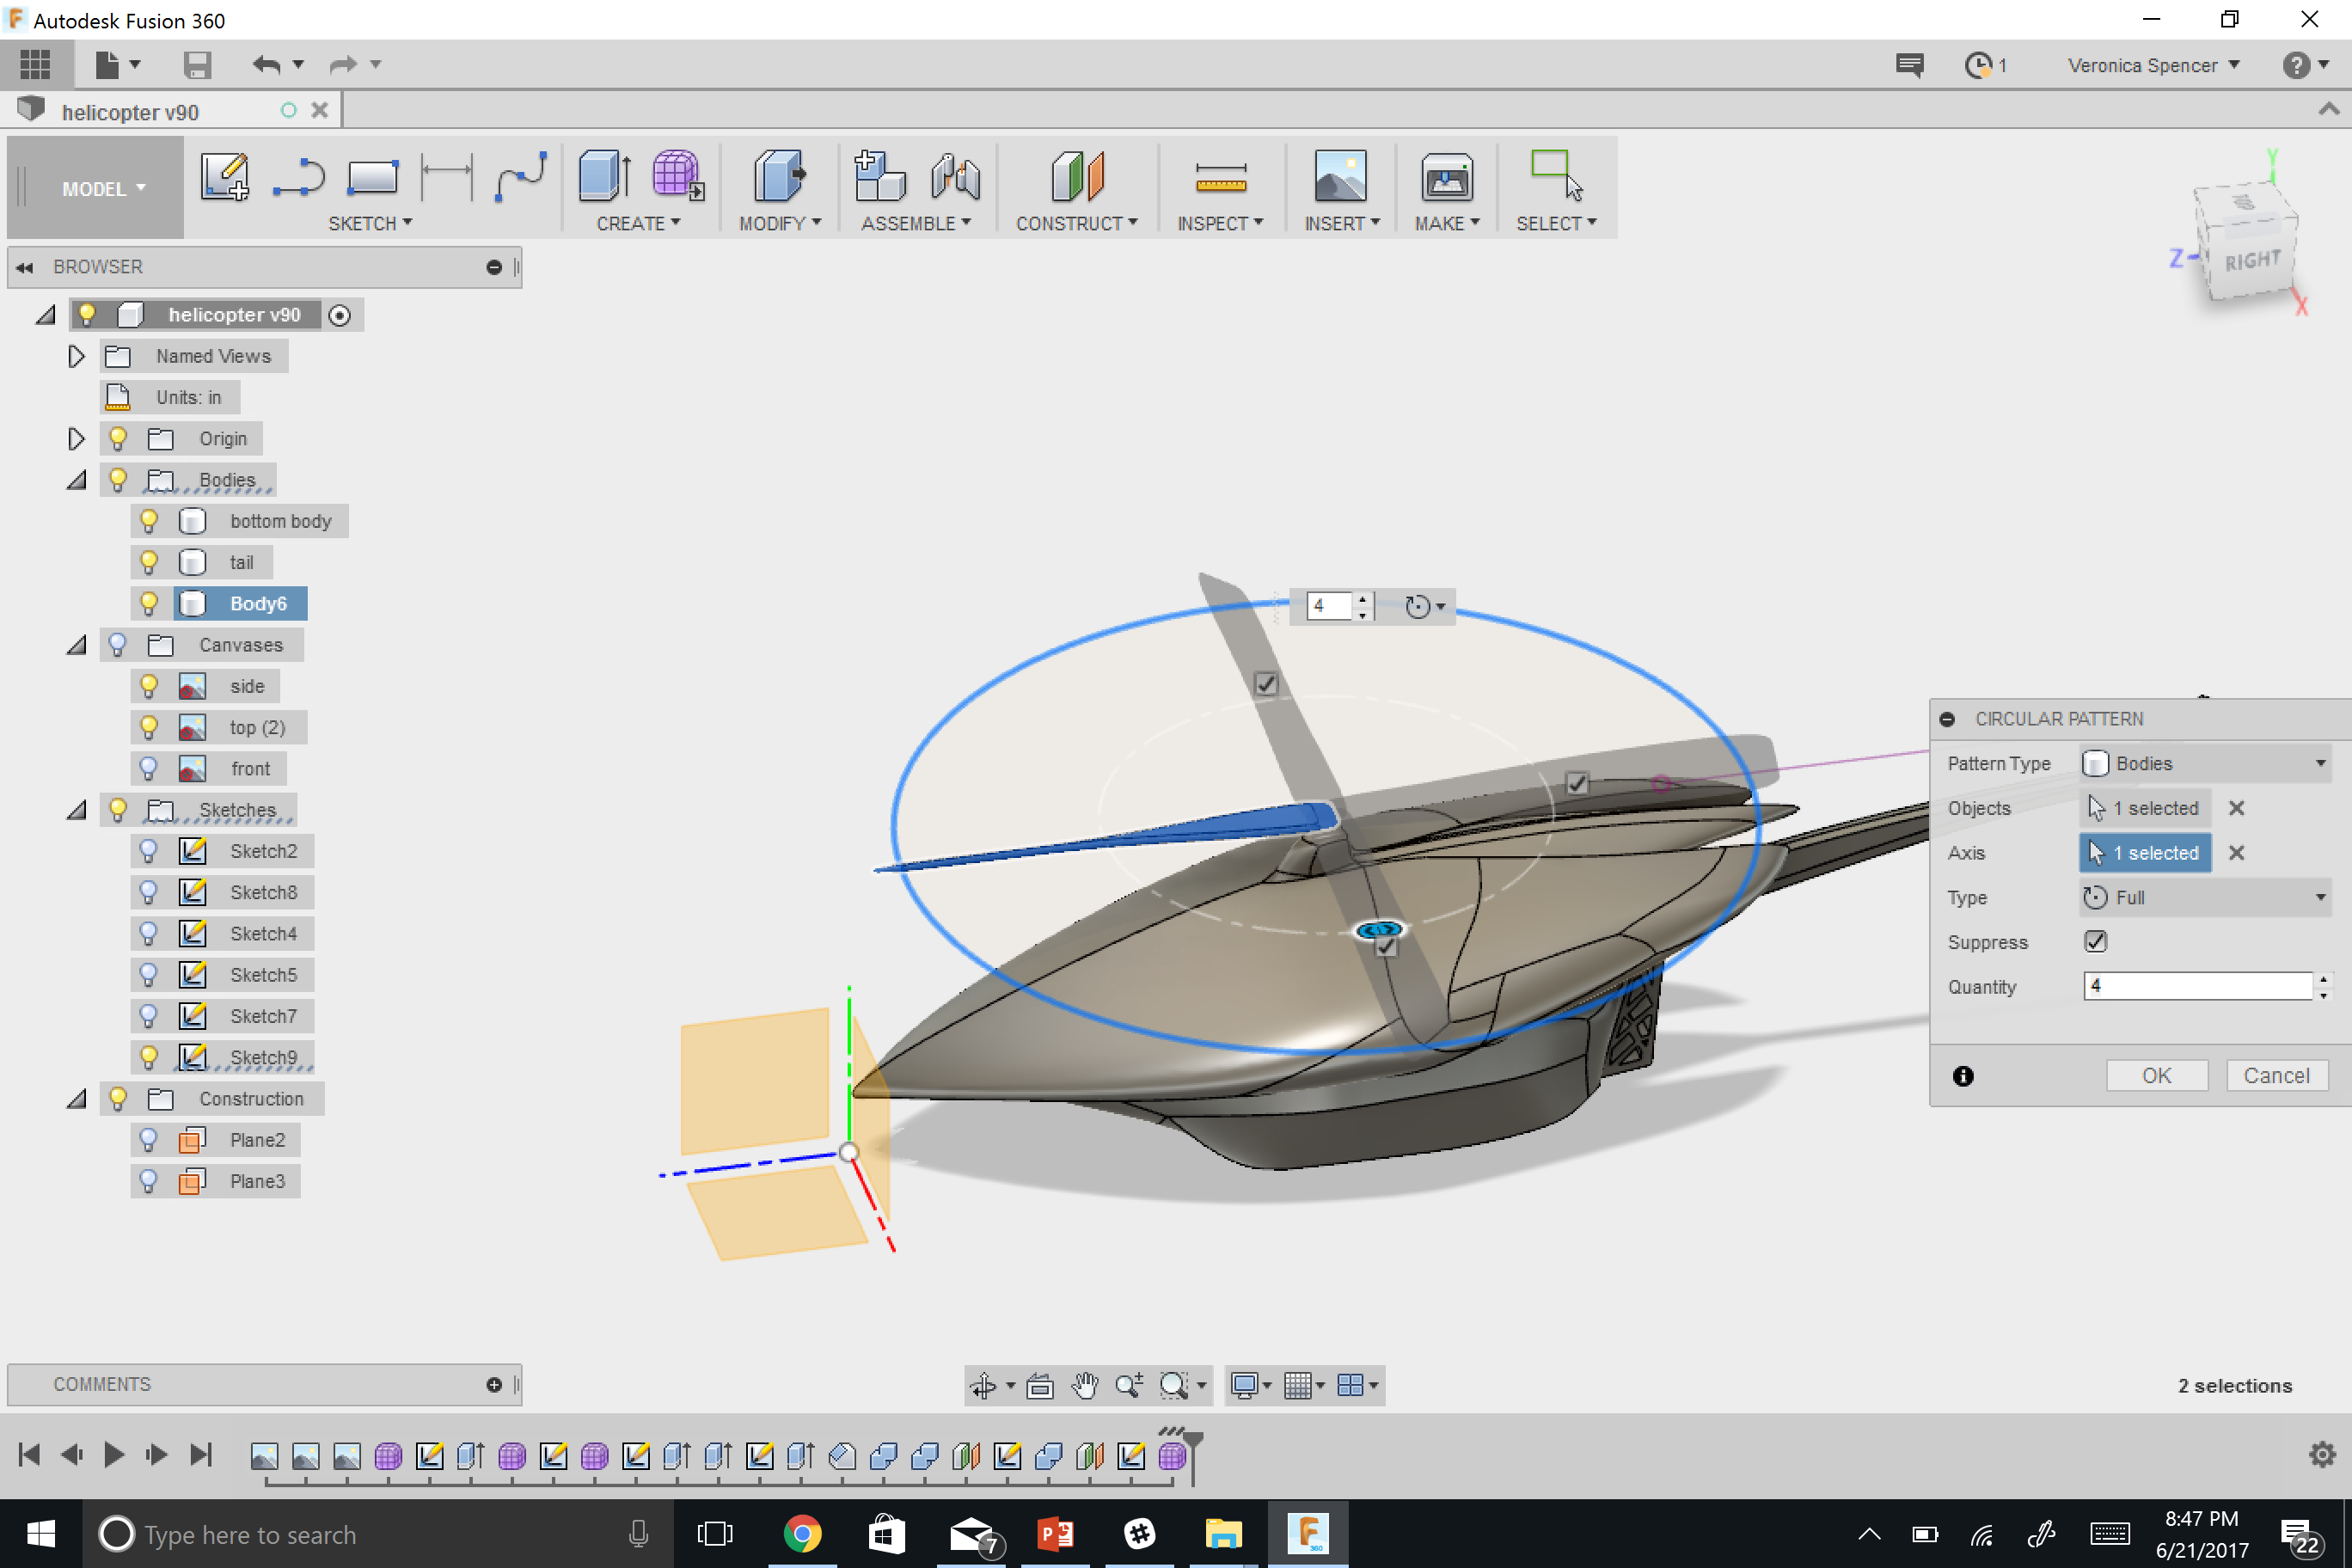Open the Create menu

point(635,224)
